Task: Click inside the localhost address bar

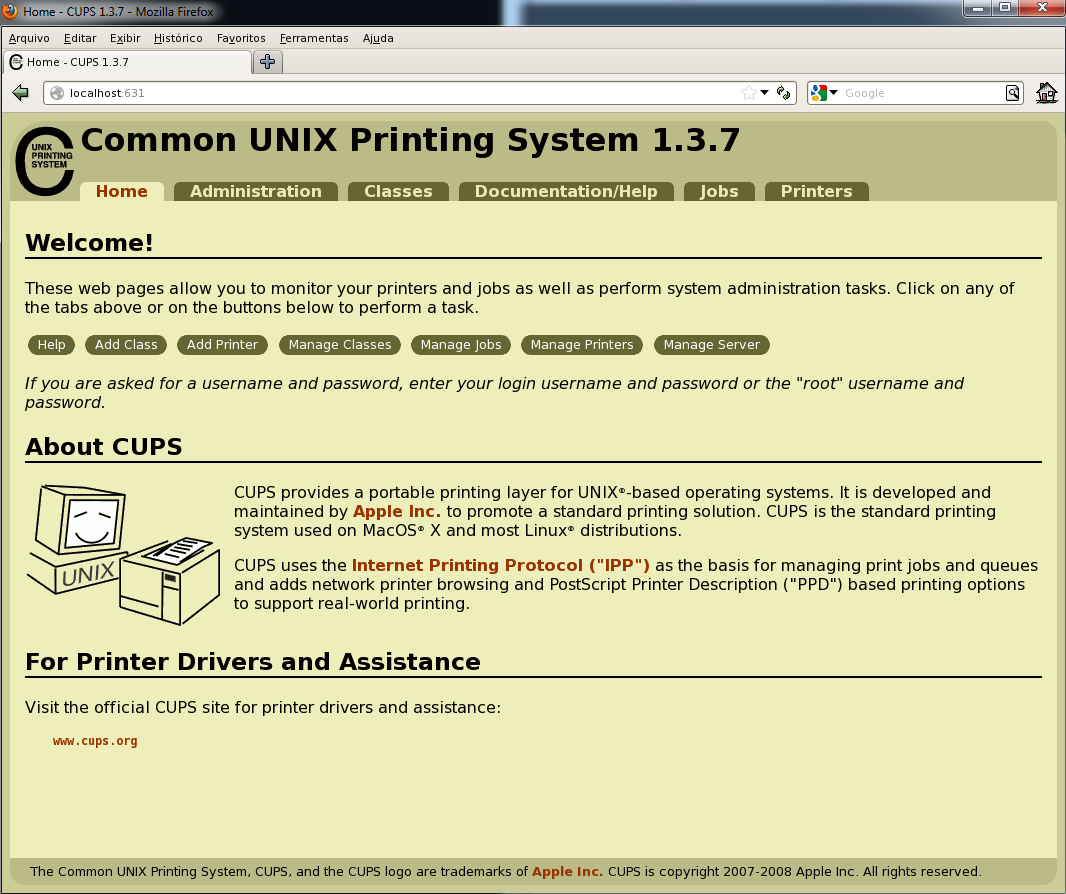Action: coord(300,92)
